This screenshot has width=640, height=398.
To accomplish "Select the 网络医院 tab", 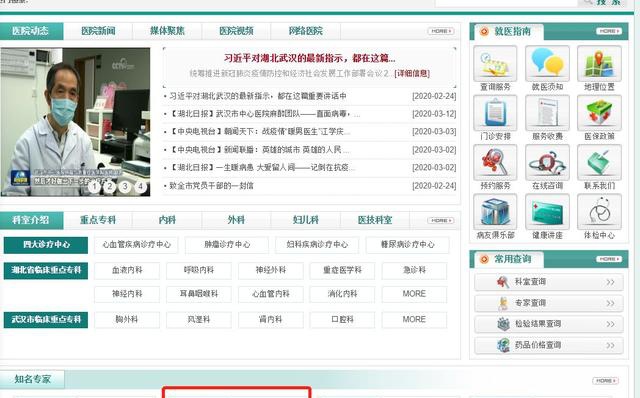I will [305, 31].
